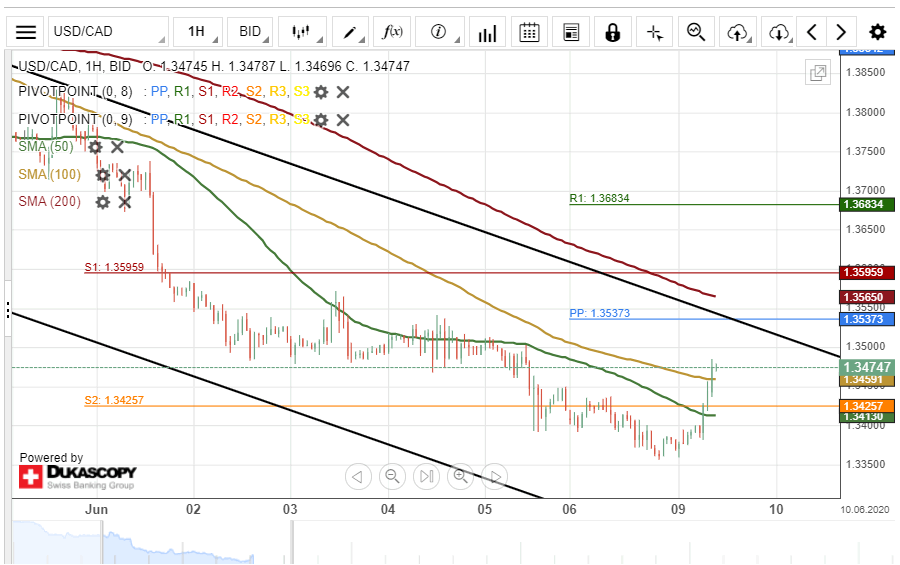Activate the crosshair cursor tool
Screen dimensions: 900x565
(655, 32)
